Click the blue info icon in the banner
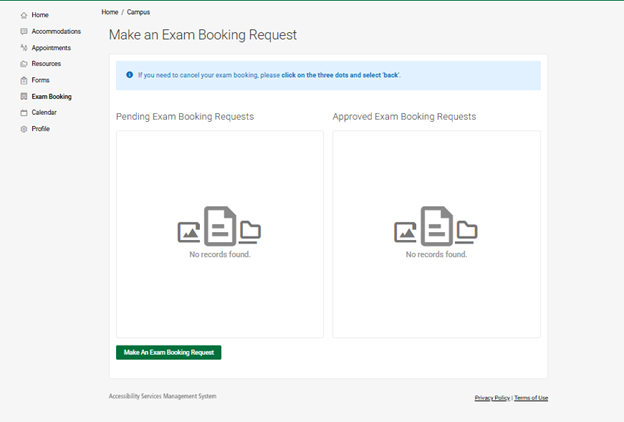The image size is (624, 422). [x=129, y=74]
